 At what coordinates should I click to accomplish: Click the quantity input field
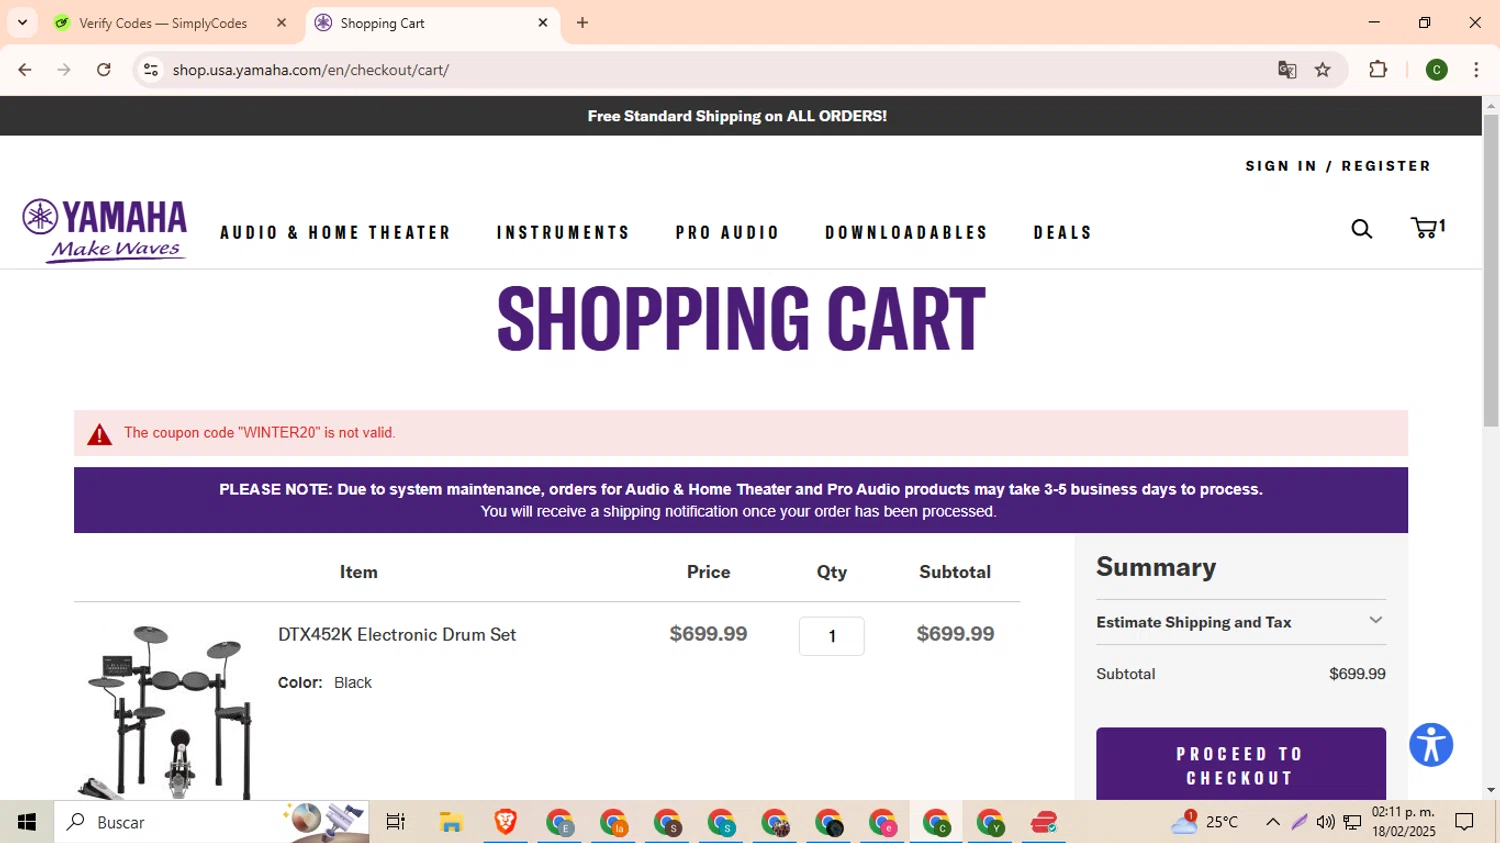(x=831, y=636)
